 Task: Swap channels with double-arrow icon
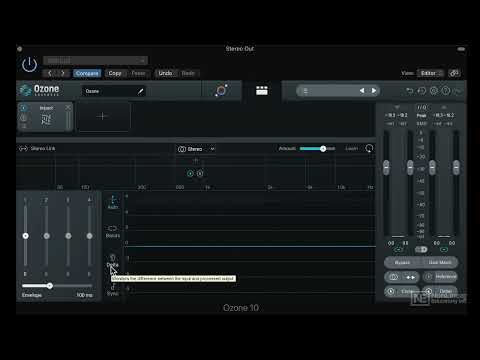click(x=411, y=277)
